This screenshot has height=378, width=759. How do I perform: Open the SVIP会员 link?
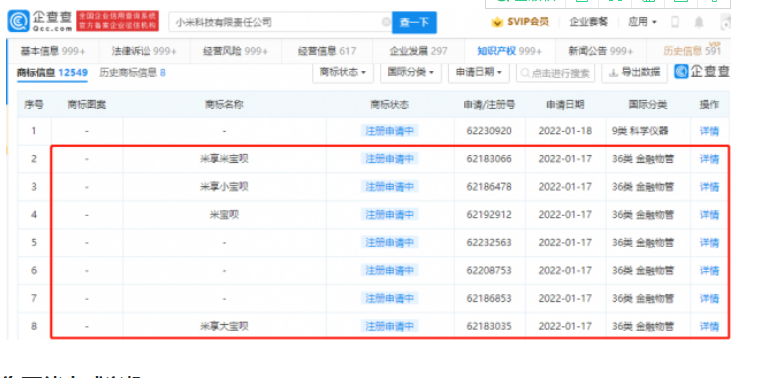[528, 22]
